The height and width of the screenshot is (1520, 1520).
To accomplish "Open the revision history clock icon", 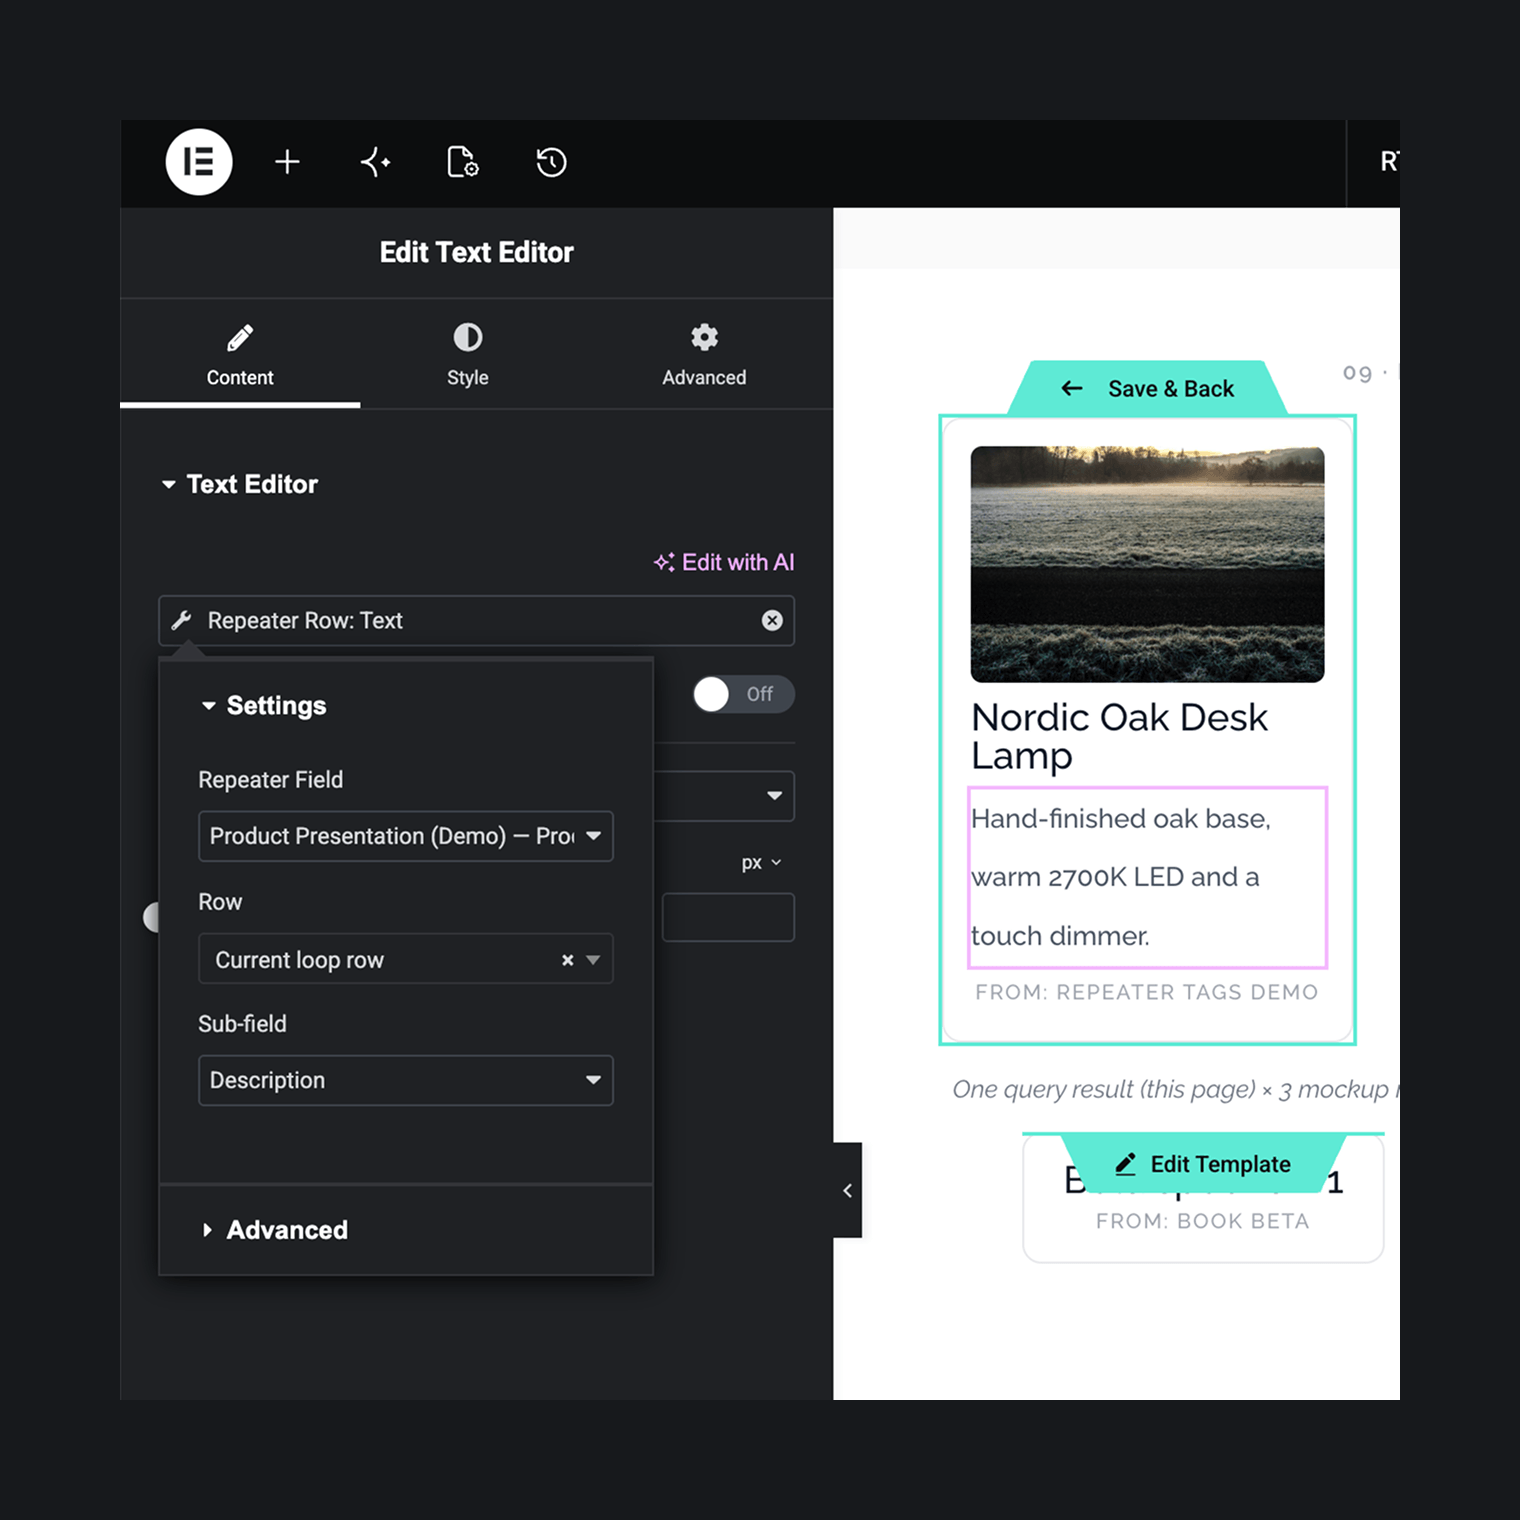I will coord(551,162).
